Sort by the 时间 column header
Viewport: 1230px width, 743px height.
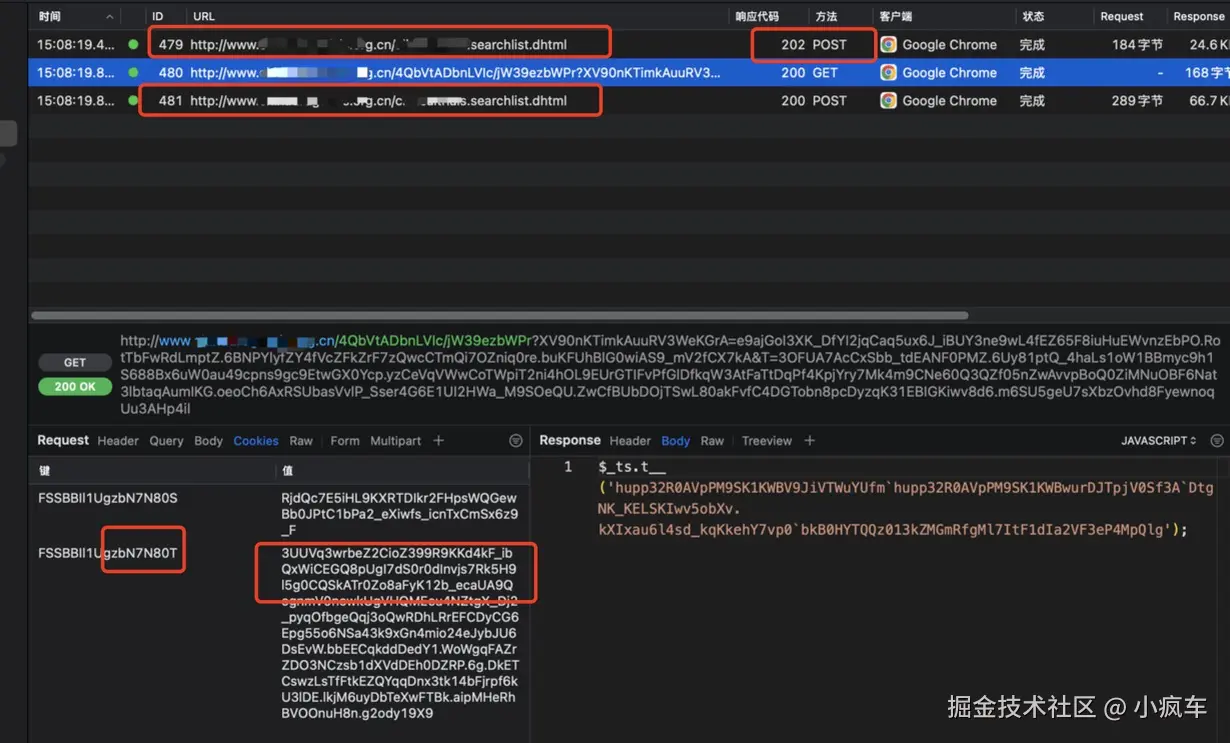click(50, 16)
